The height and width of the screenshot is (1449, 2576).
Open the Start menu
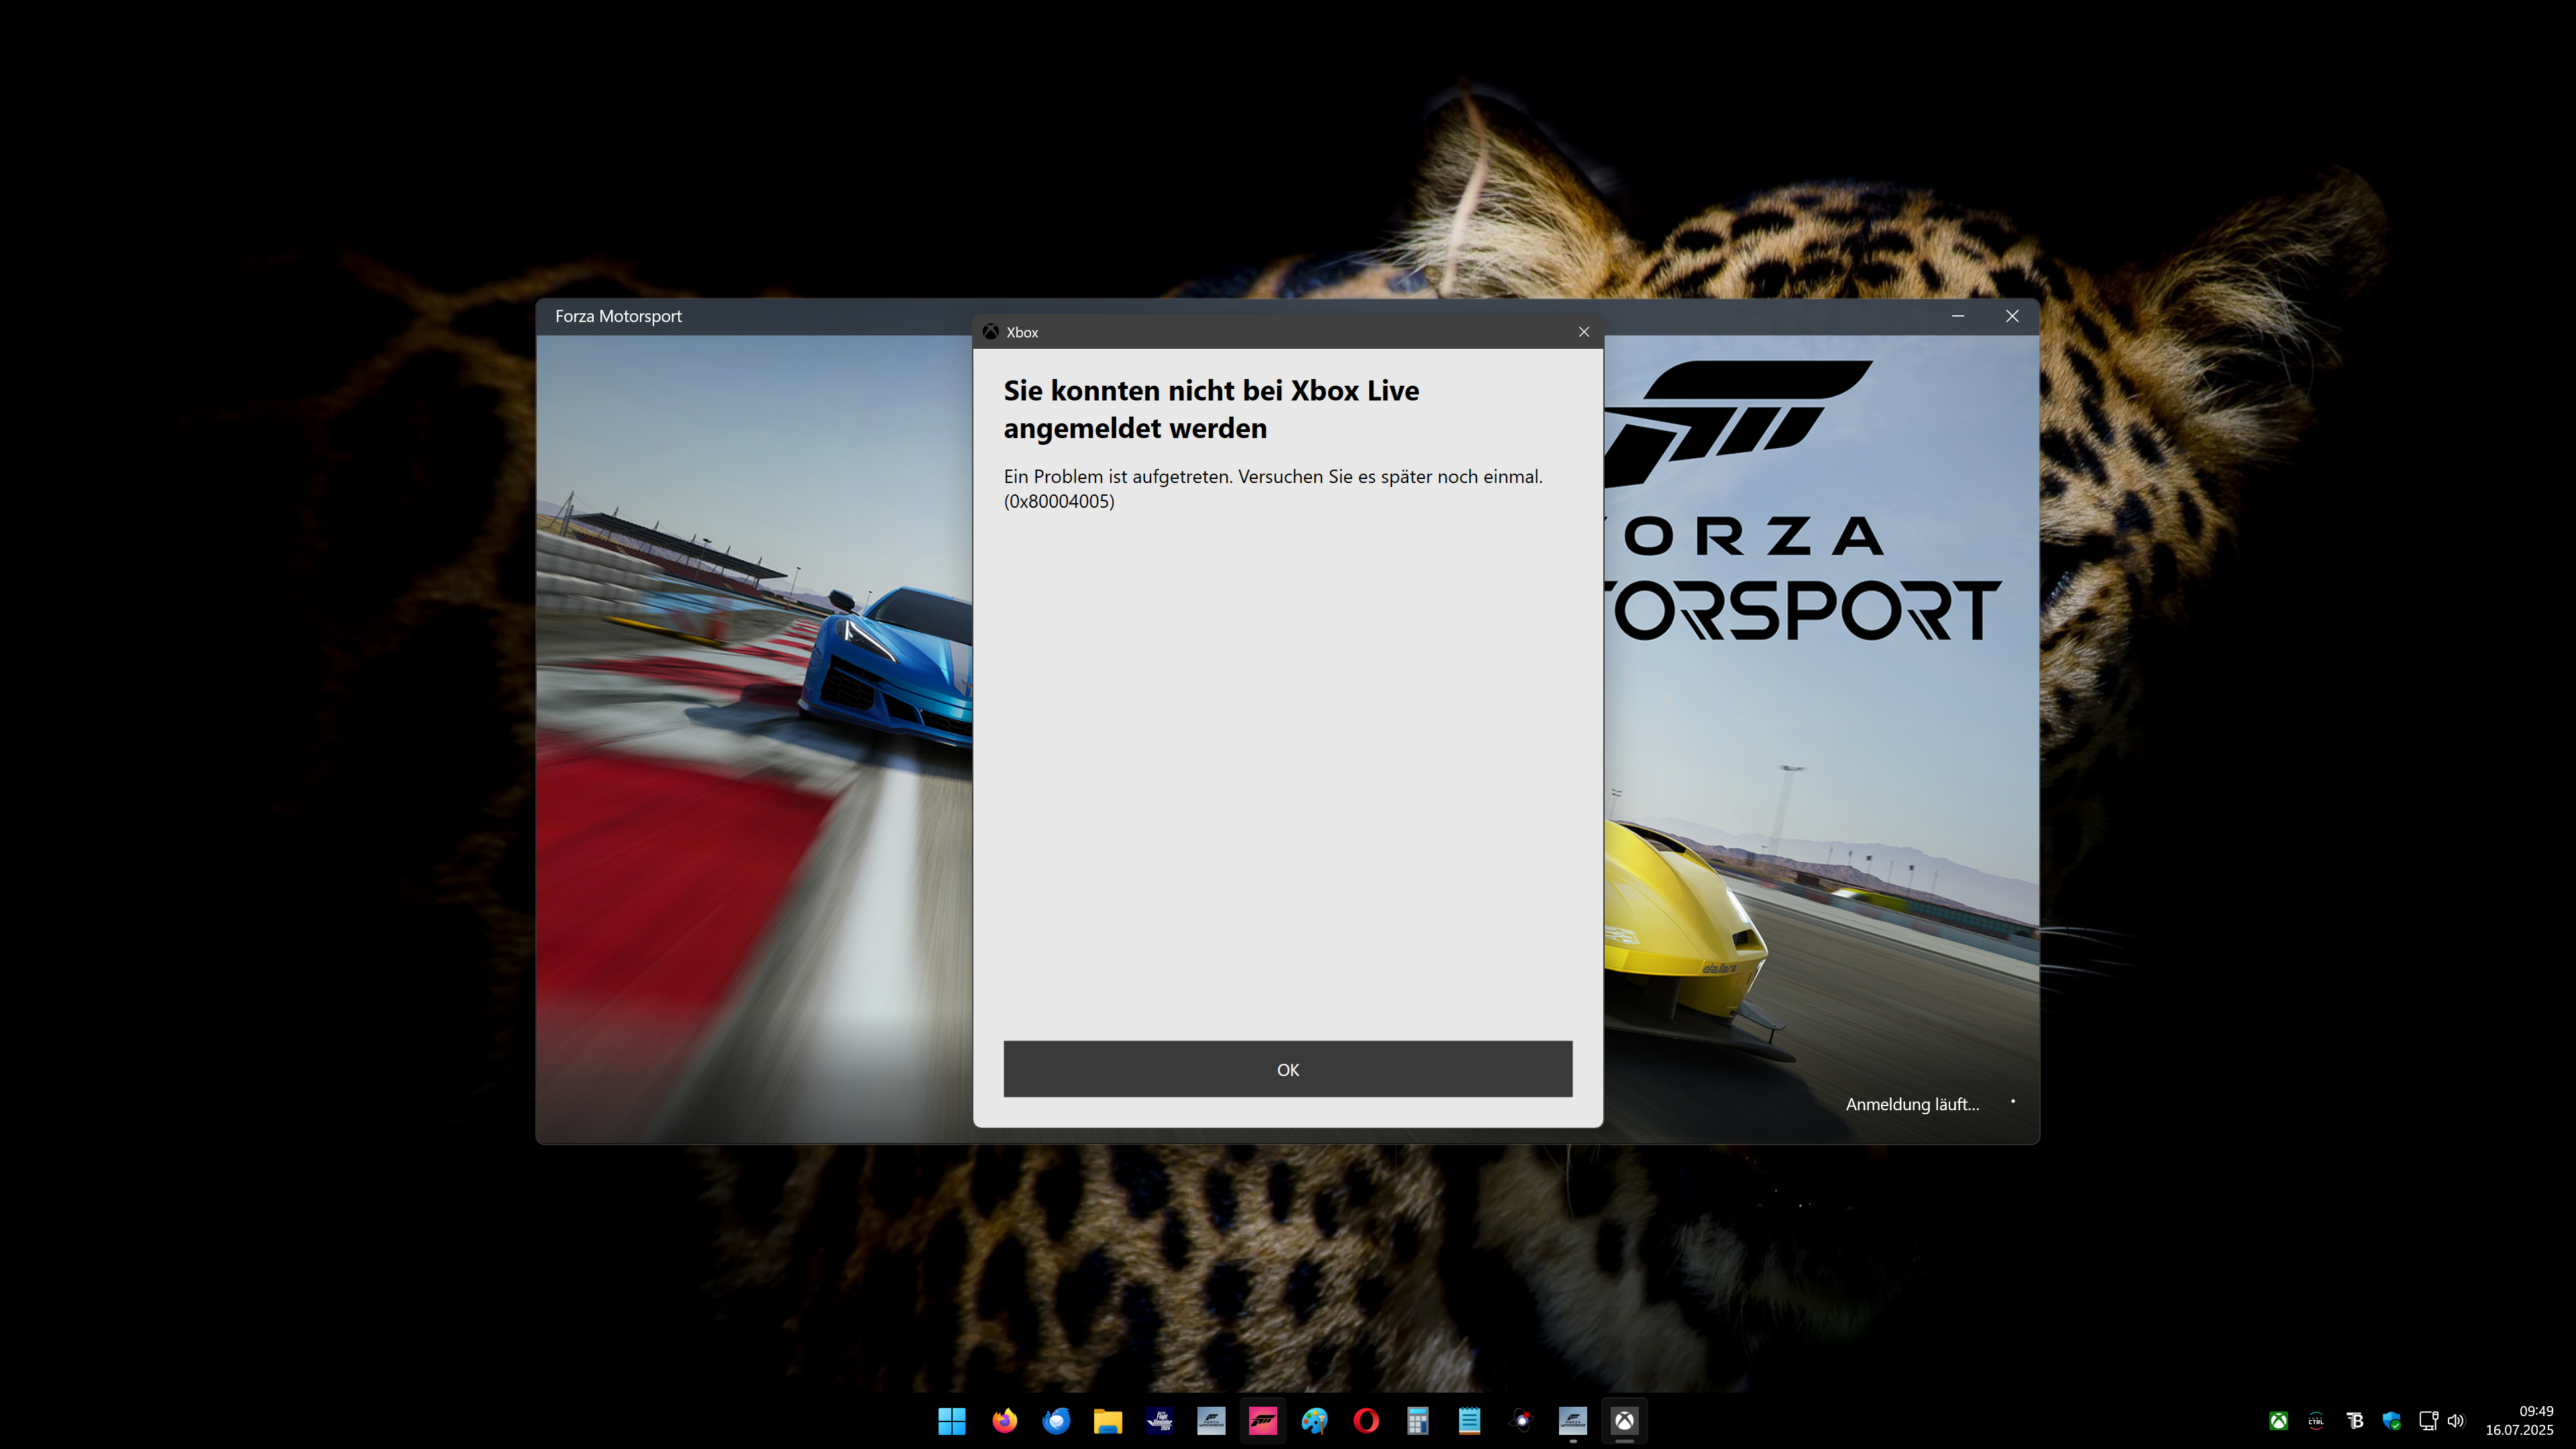(x=951, y=1420)
